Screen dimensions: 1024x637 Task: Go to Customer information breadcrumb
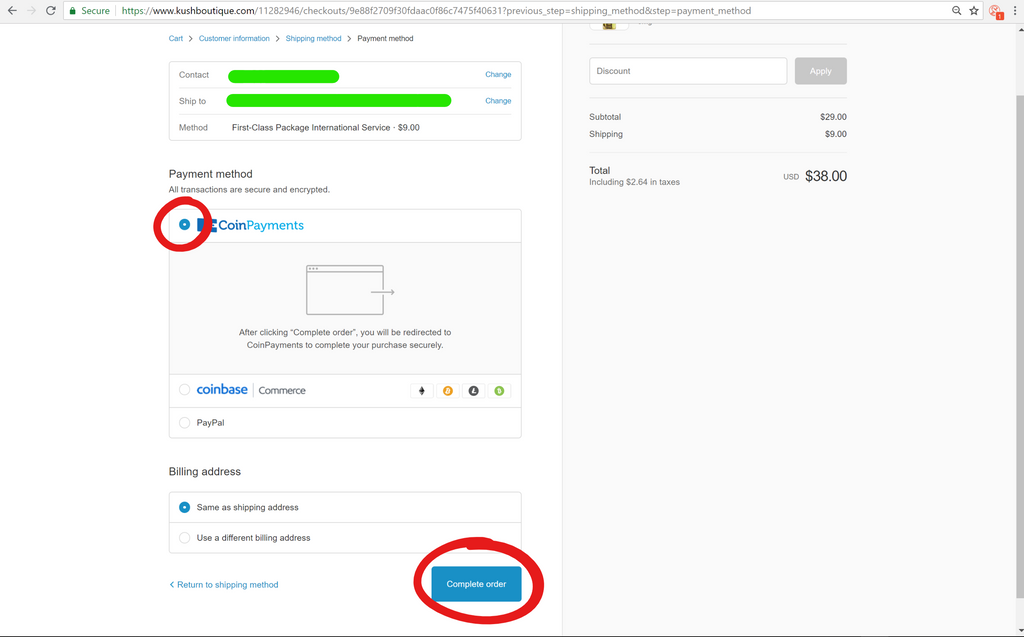(x=234, y=39)
